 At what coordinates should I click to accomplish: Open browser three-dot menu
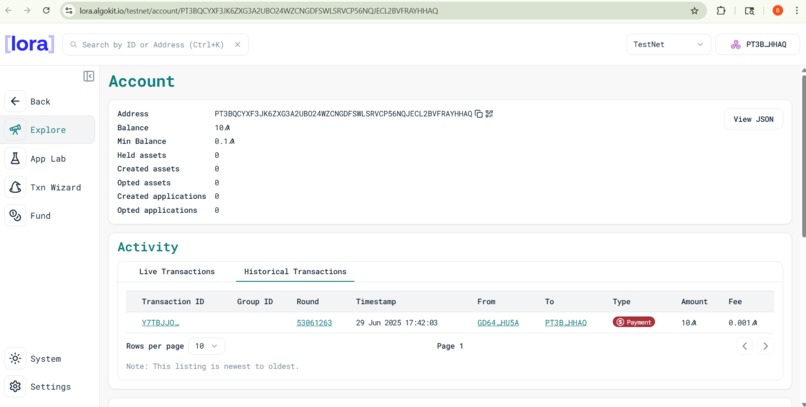coord(796,10)
